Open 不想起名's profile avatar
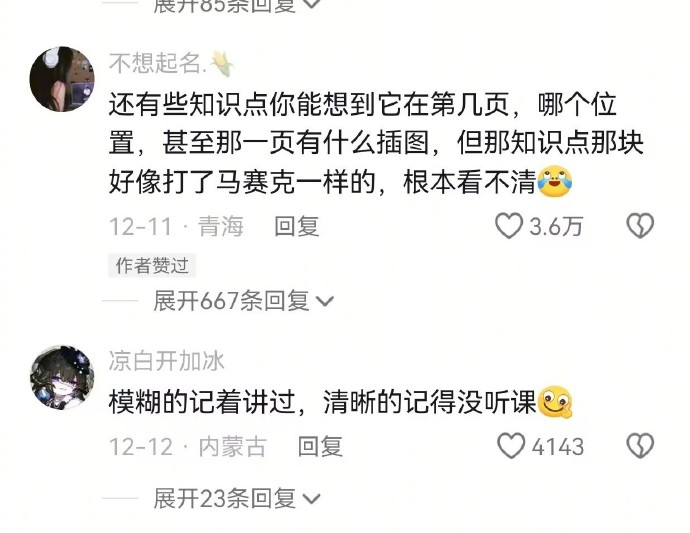The image size is (690, 533). (62, 79)
